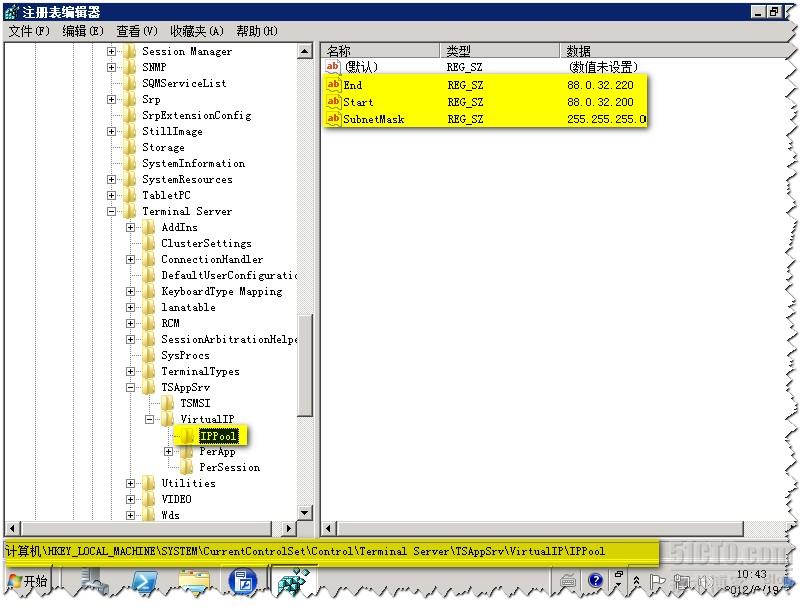Viewport: 807px width, 607px height.
Task: Expand the VIDEO key
Action: click(x=130, y=499)
